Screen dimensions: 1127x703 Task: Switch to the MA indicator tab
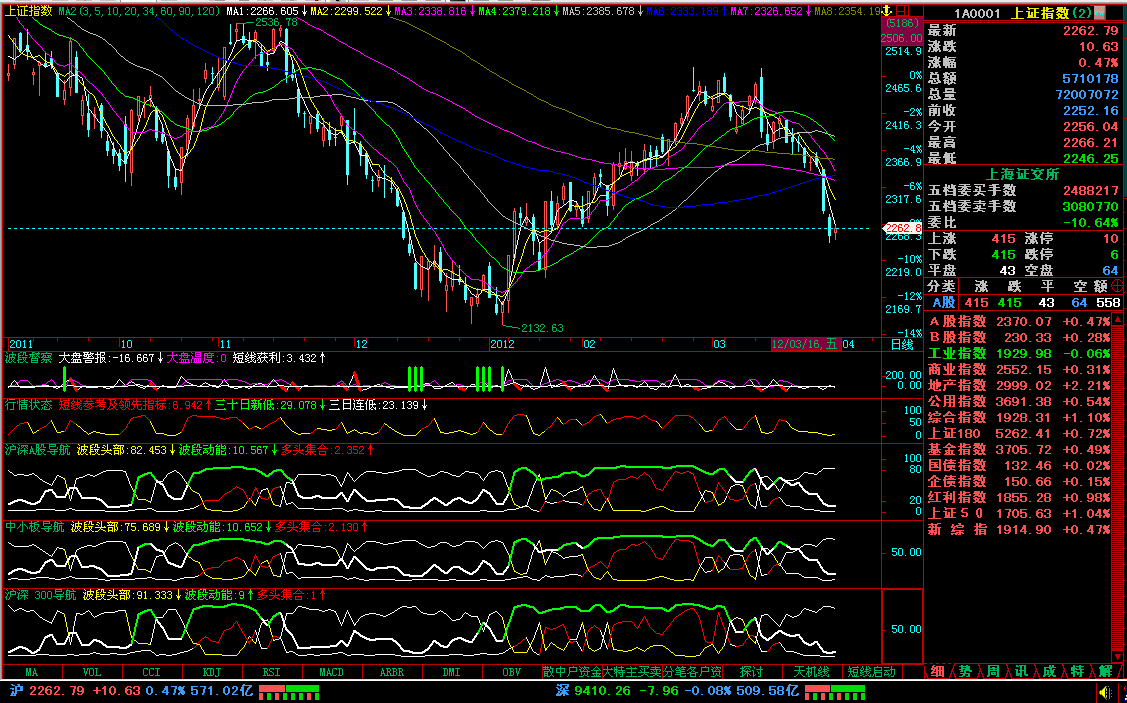(32, 672)
